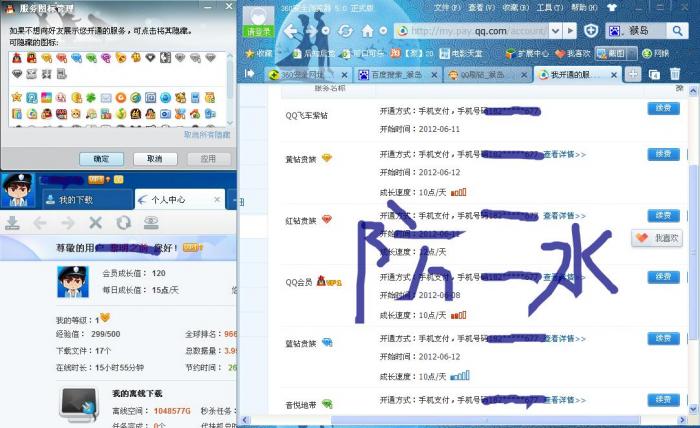700x428 pixels.
Task: Confirm with 确定 in 服务图标管理 dialog
Action: pyautogui.click(x=101, y=159)
